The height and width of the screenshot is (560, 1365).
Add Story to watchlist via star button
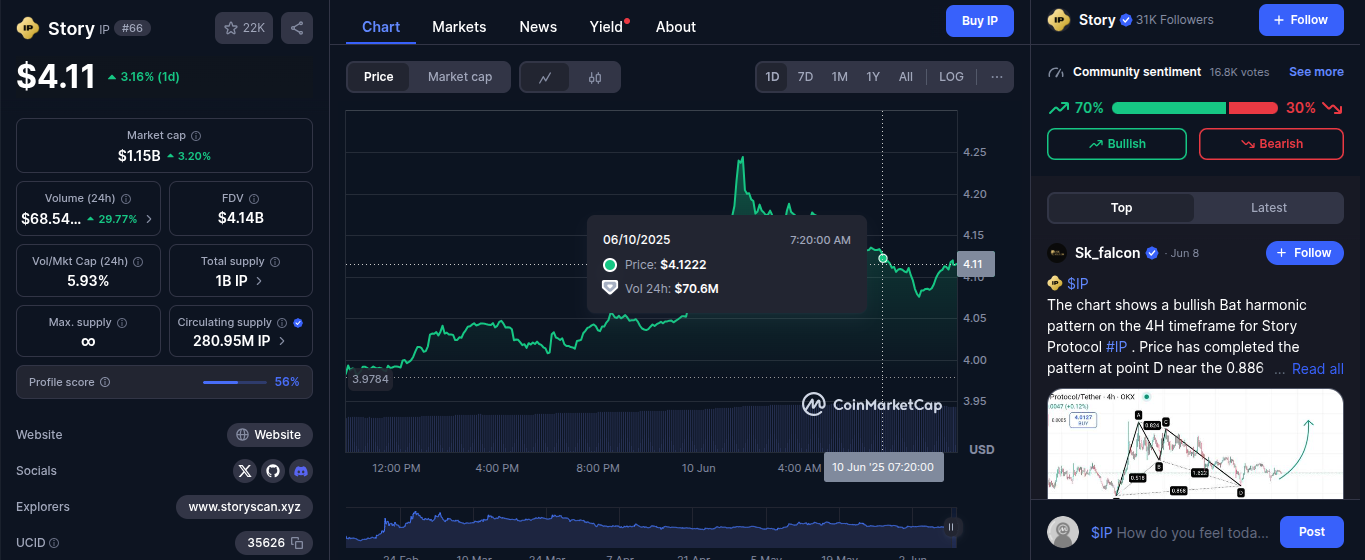coord(244,28)
